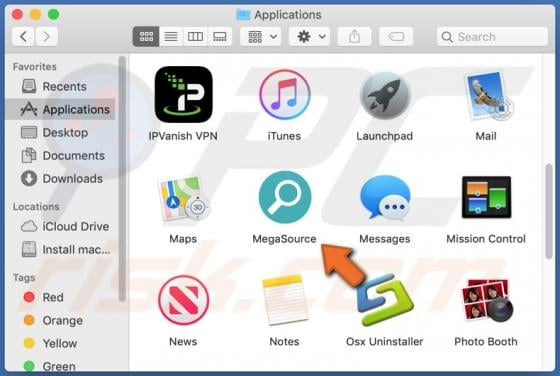560x376 pixels.
Task: Click the Applications folder title icon
Action: [x=243, y=15]
